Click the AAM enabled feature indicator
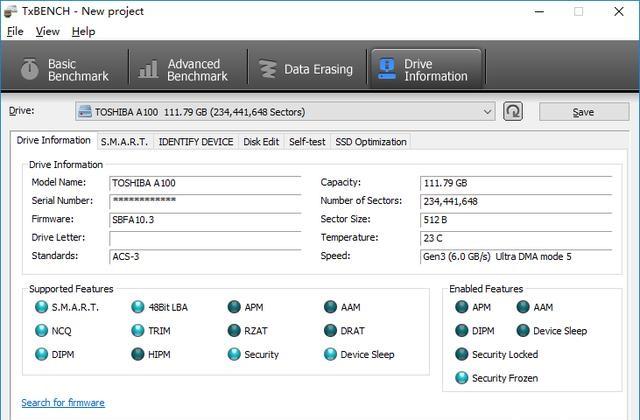Screen dimensions: 640x420 [523, 307]
